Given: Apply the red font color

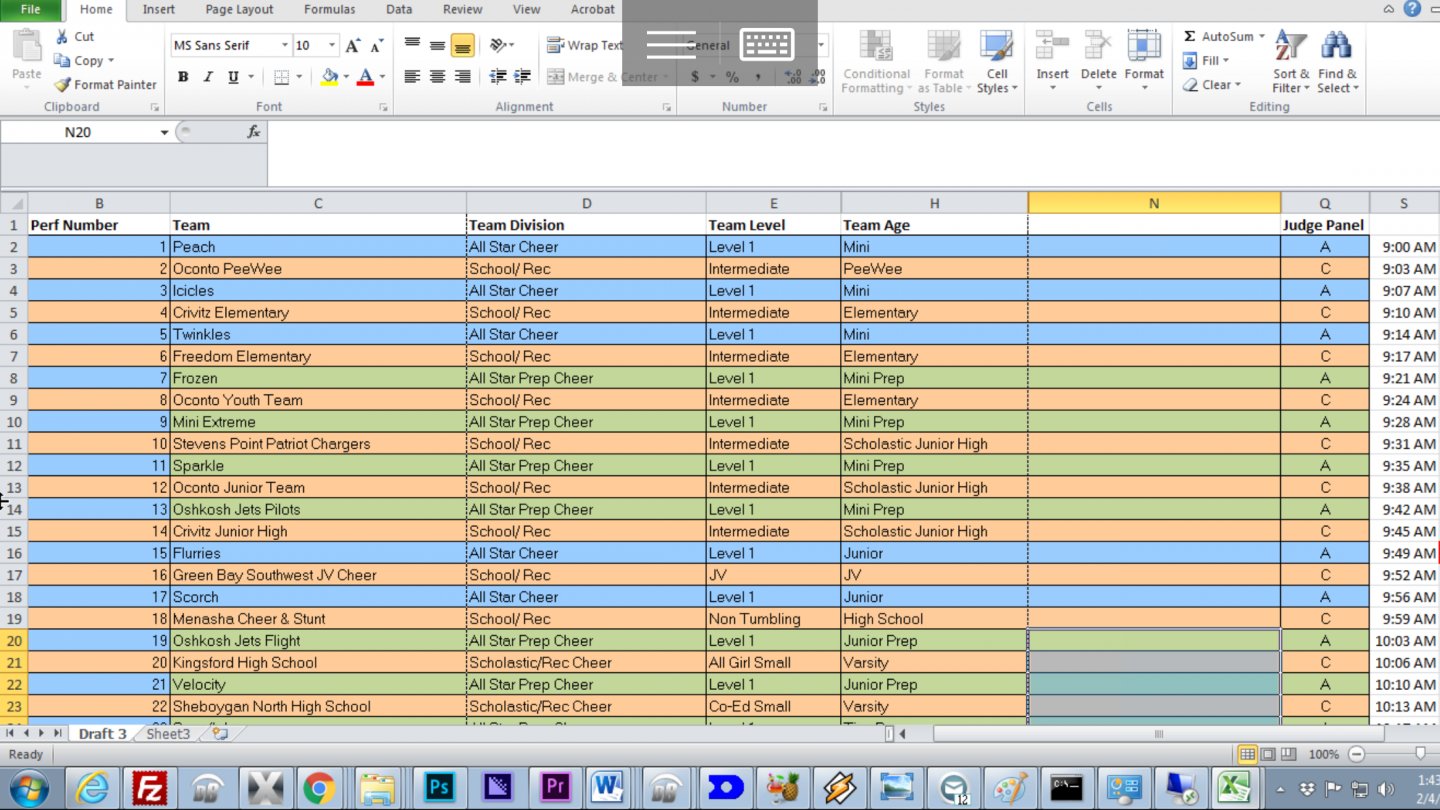Looking at the screenshot, I should [x=366, y=77].
